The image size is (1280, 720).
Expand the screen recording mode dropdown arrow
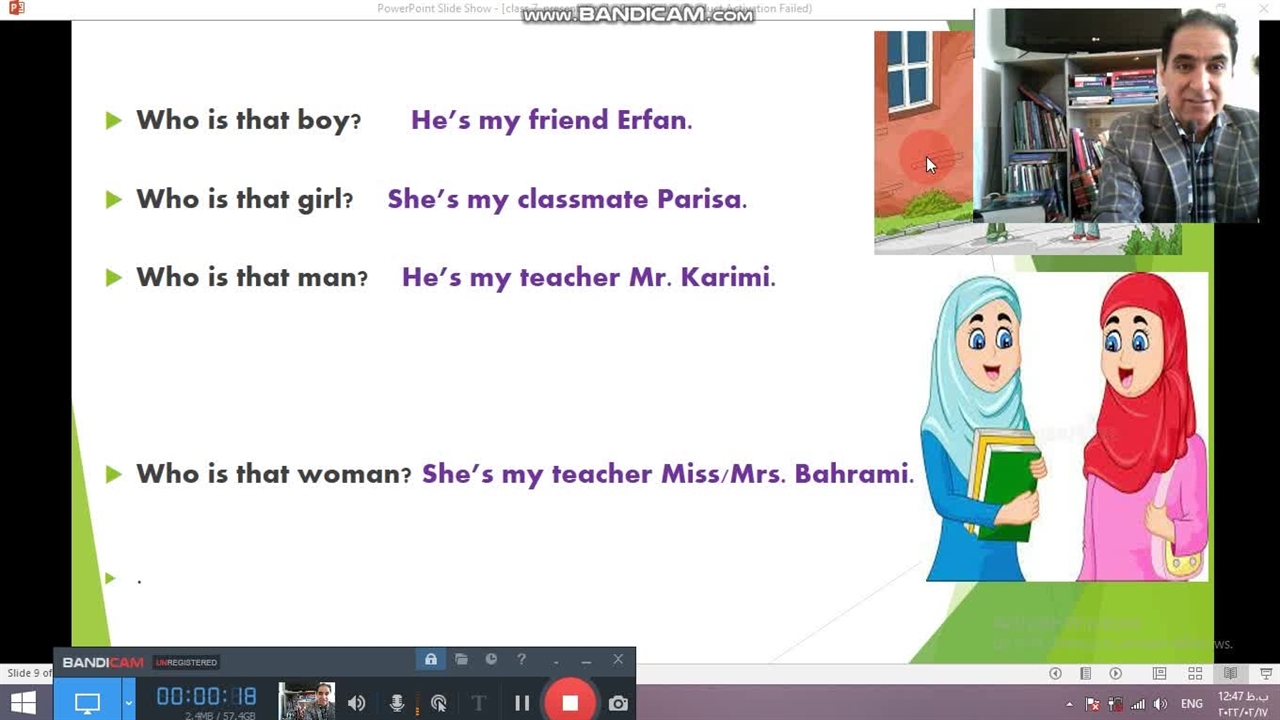click(x=128, y=703)
